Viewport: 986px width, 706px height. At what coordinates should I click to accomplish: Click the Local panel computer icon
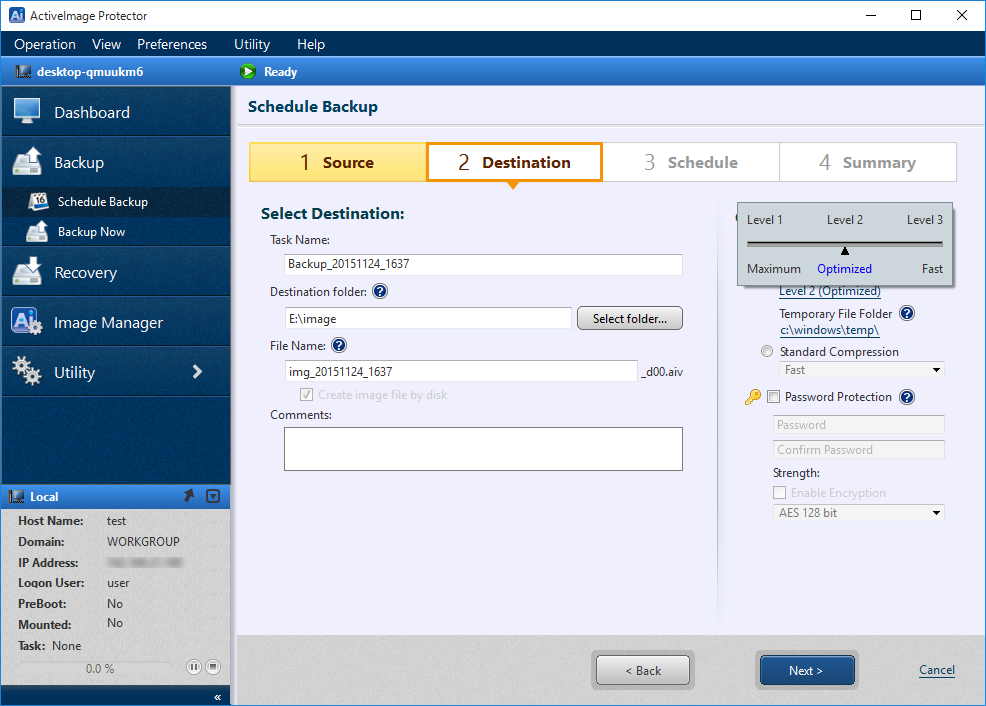(x=16, y=497)
